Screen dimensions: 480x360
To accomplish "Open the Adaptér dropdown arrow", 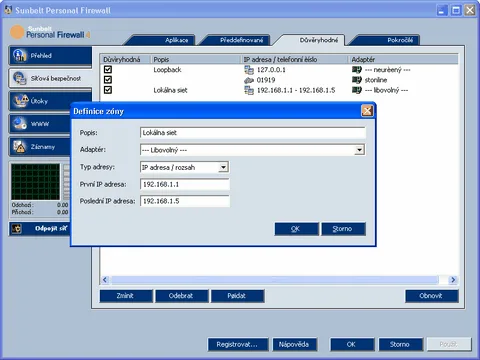I will tap(359, 150).
